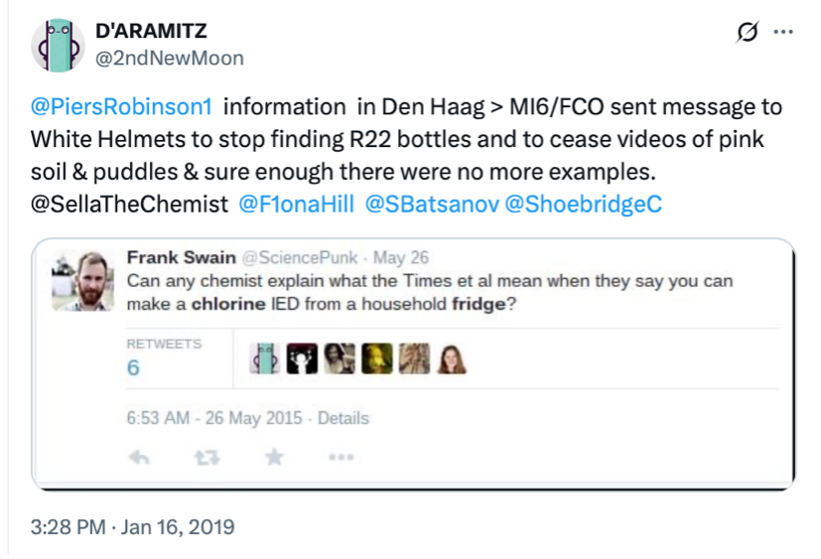This screenshot has width=821, height=559.
Task: Click the first retweeter avatar icon
Action: [263, 358]
